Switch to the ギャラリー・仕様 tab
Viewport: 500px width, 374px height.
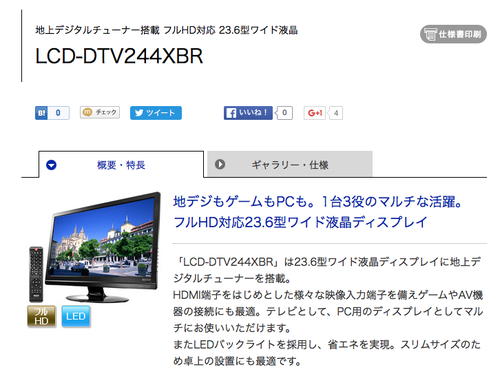point(290,164)
